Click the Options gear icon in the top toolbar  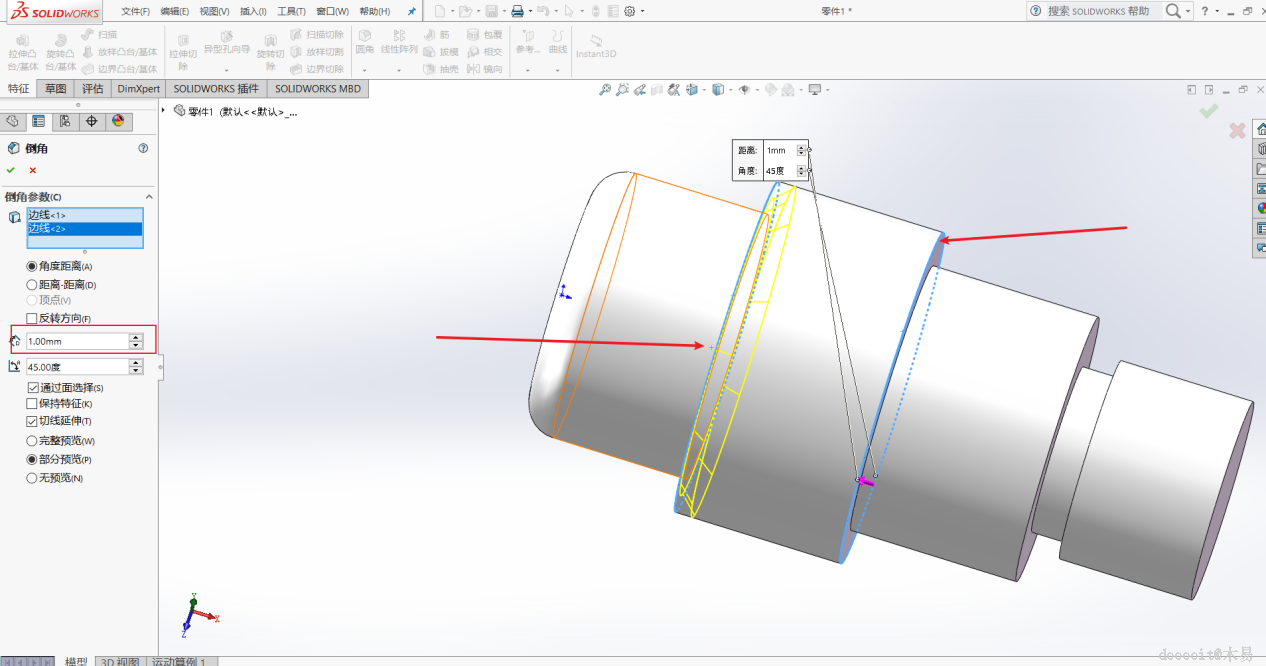click(x=630, y=11)
